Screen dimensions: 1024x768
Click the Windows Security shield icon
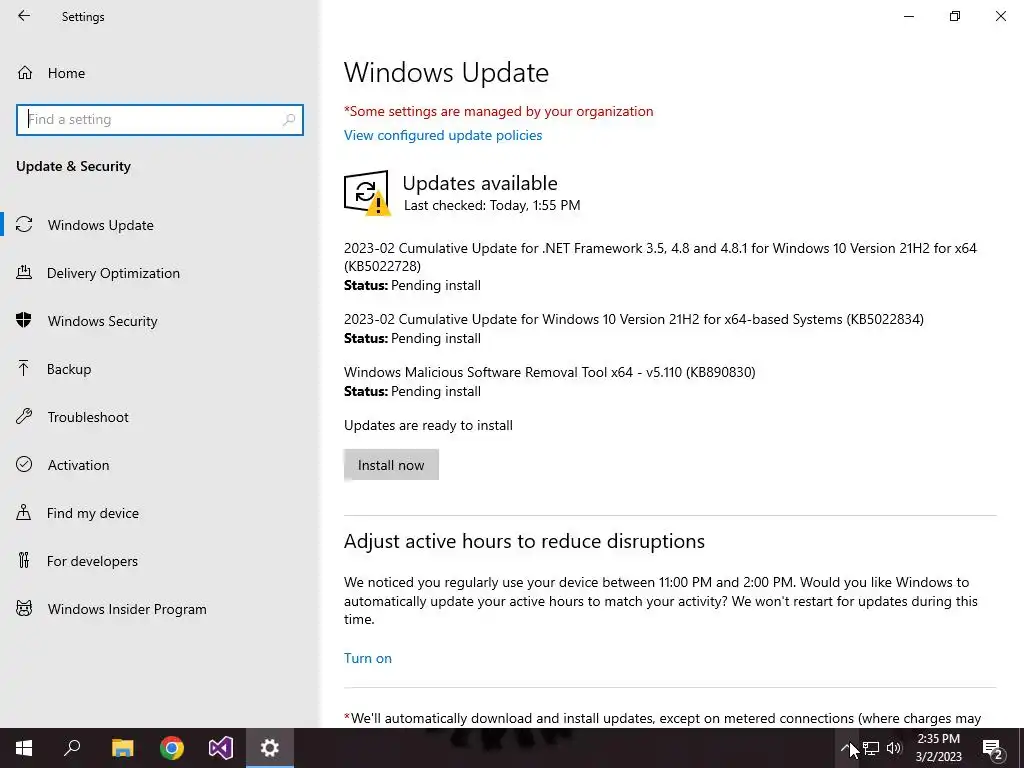tap(24, 321)
